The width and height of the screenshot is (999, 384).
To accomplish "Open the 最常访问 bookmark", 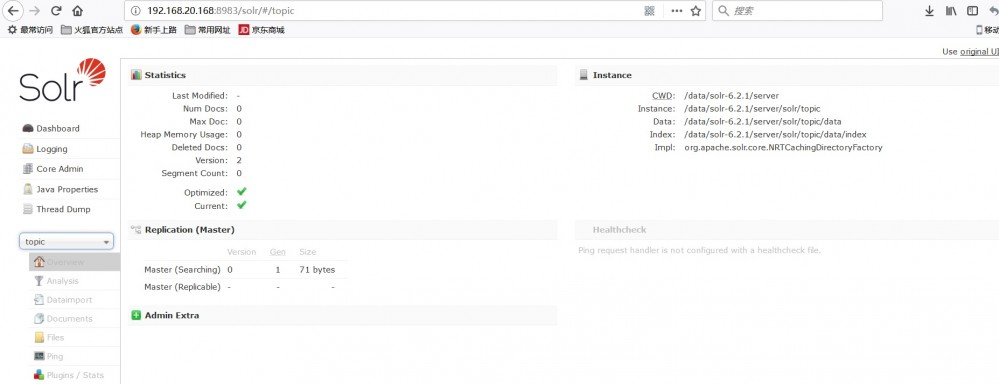I will click(x=31, y=30).
